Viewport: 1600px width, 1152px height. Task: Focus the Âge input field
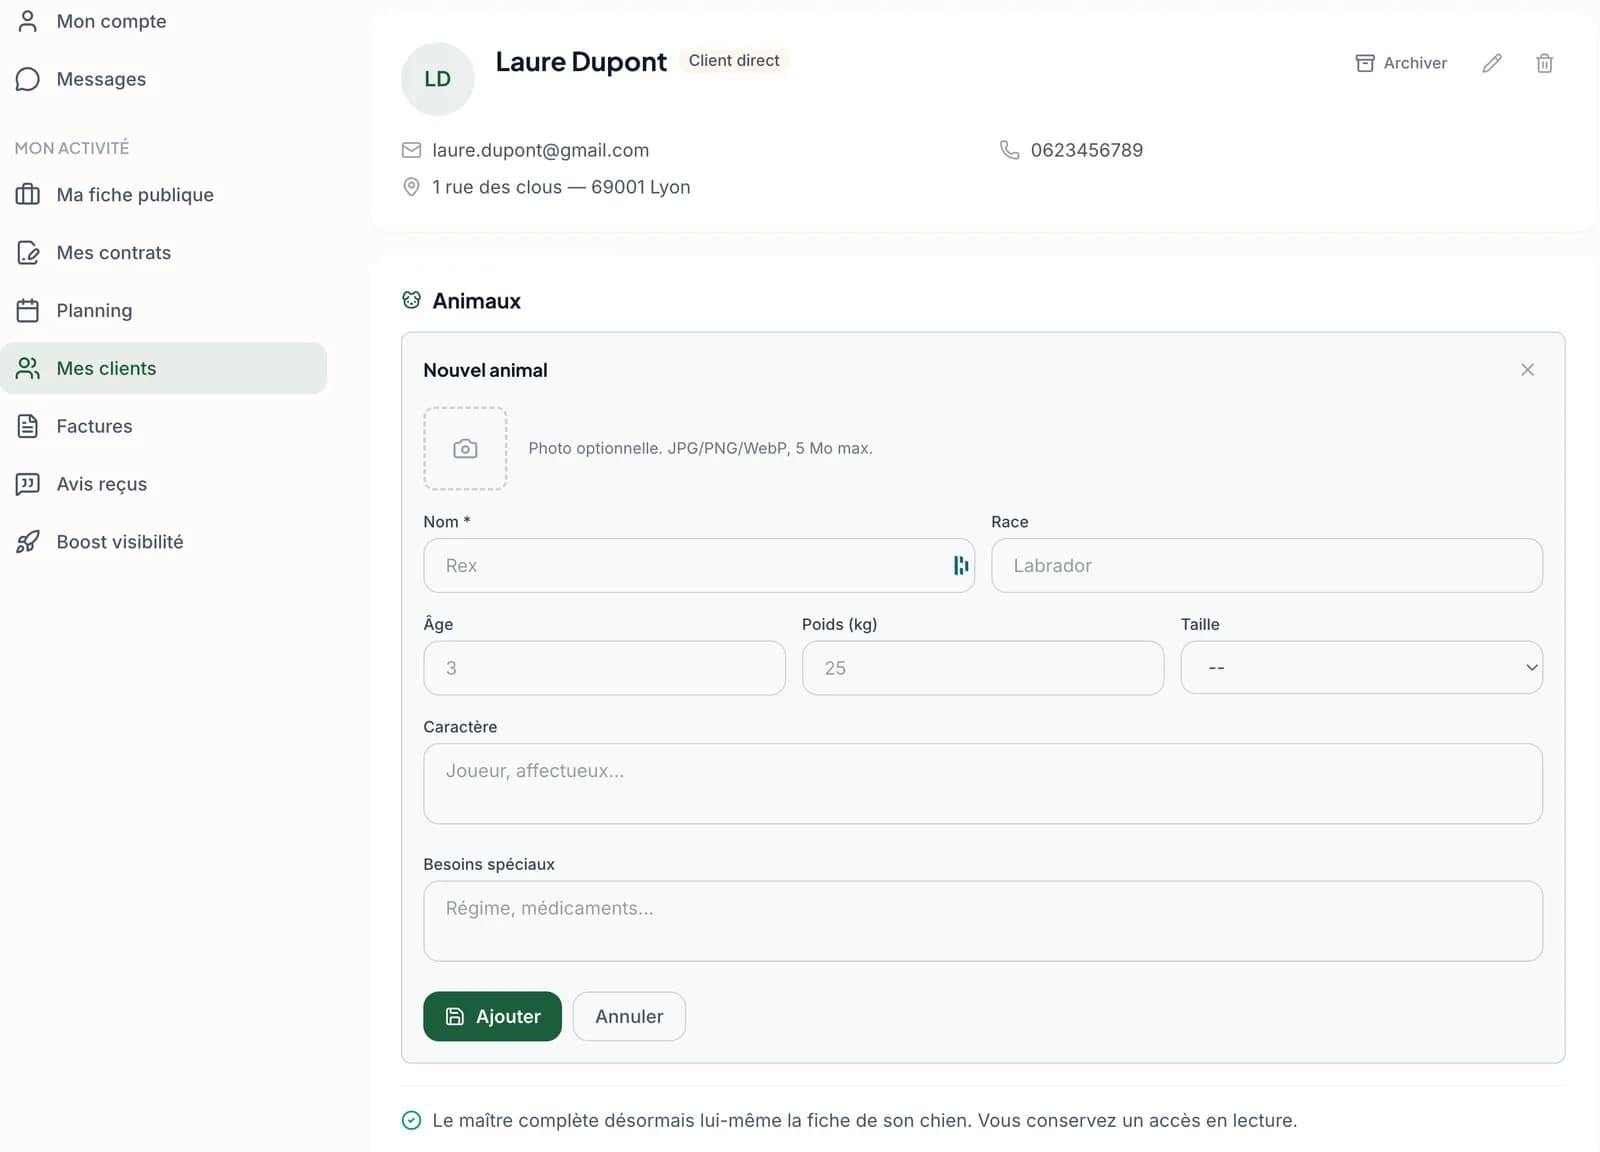click(x=604, y=667)
